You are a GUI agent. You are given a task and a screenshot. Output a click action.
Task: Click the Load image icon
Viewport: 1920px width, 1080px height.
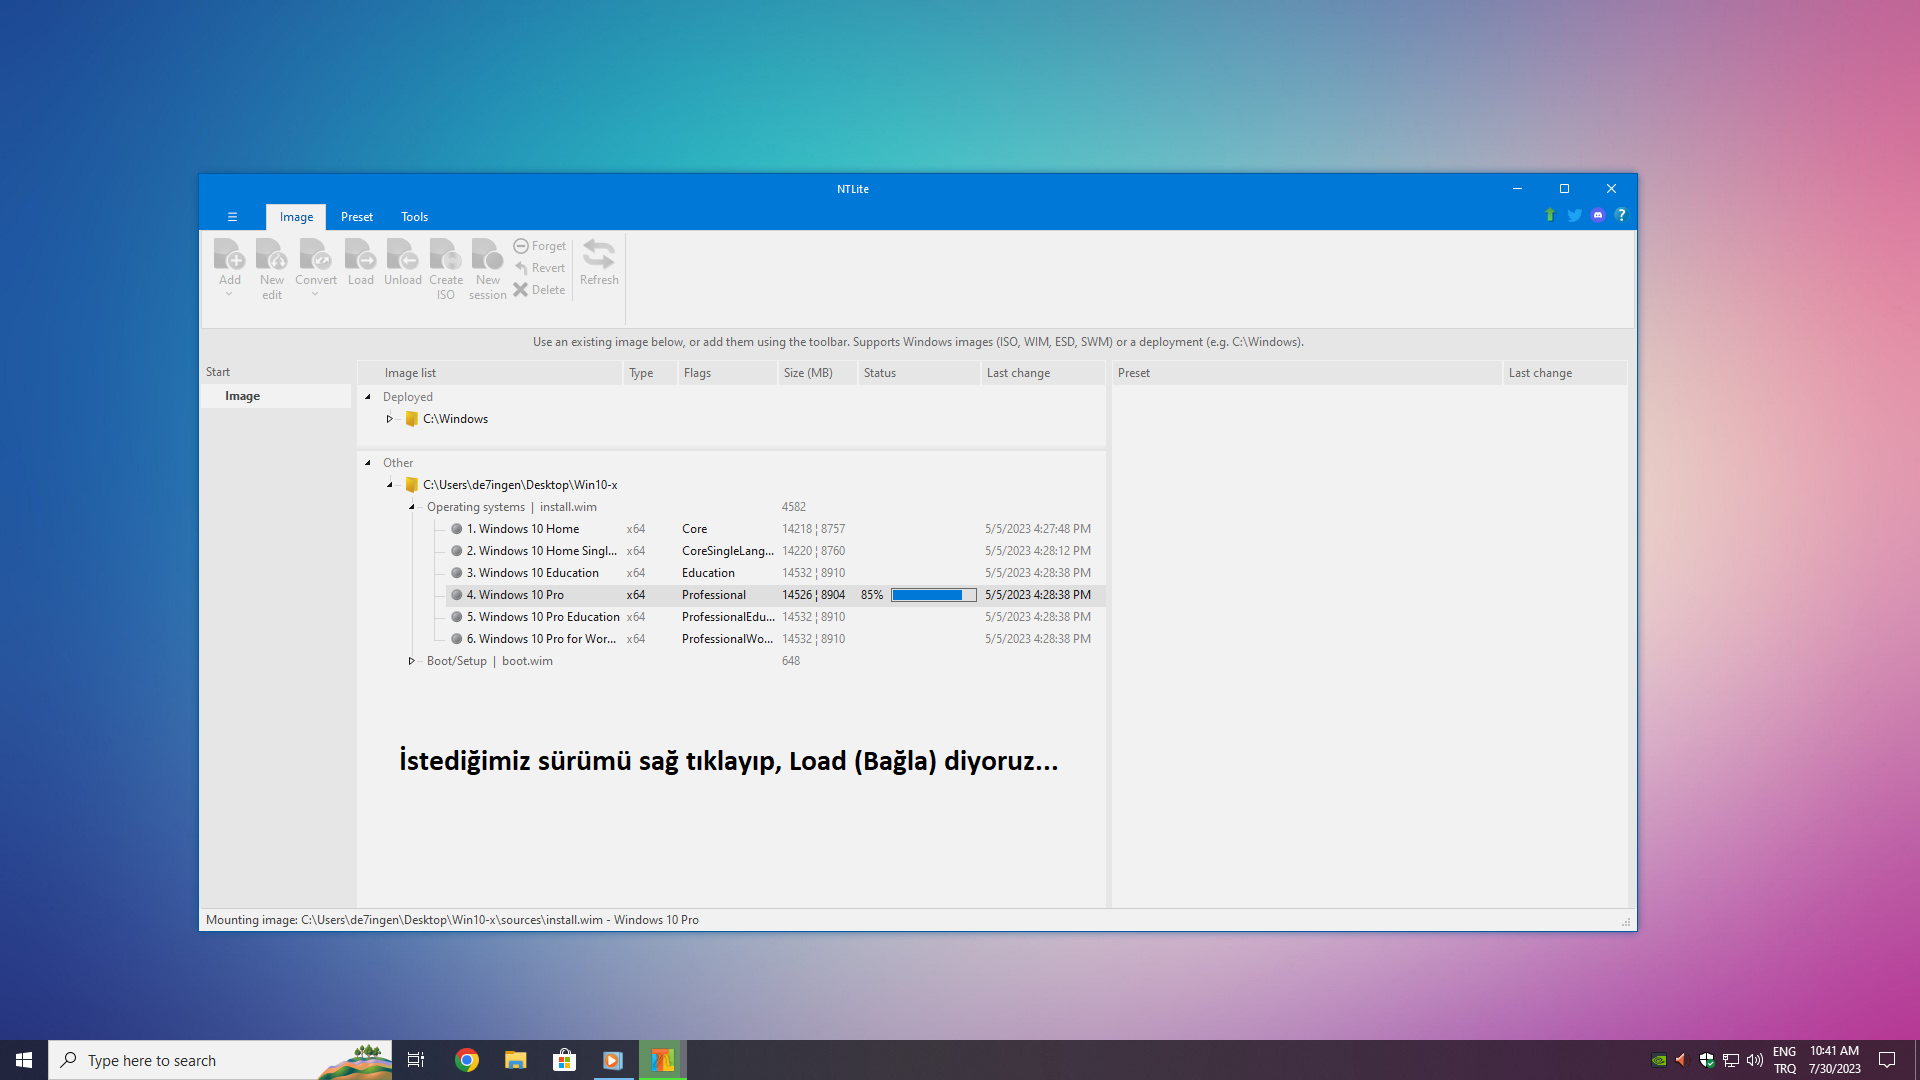point(360,256)
